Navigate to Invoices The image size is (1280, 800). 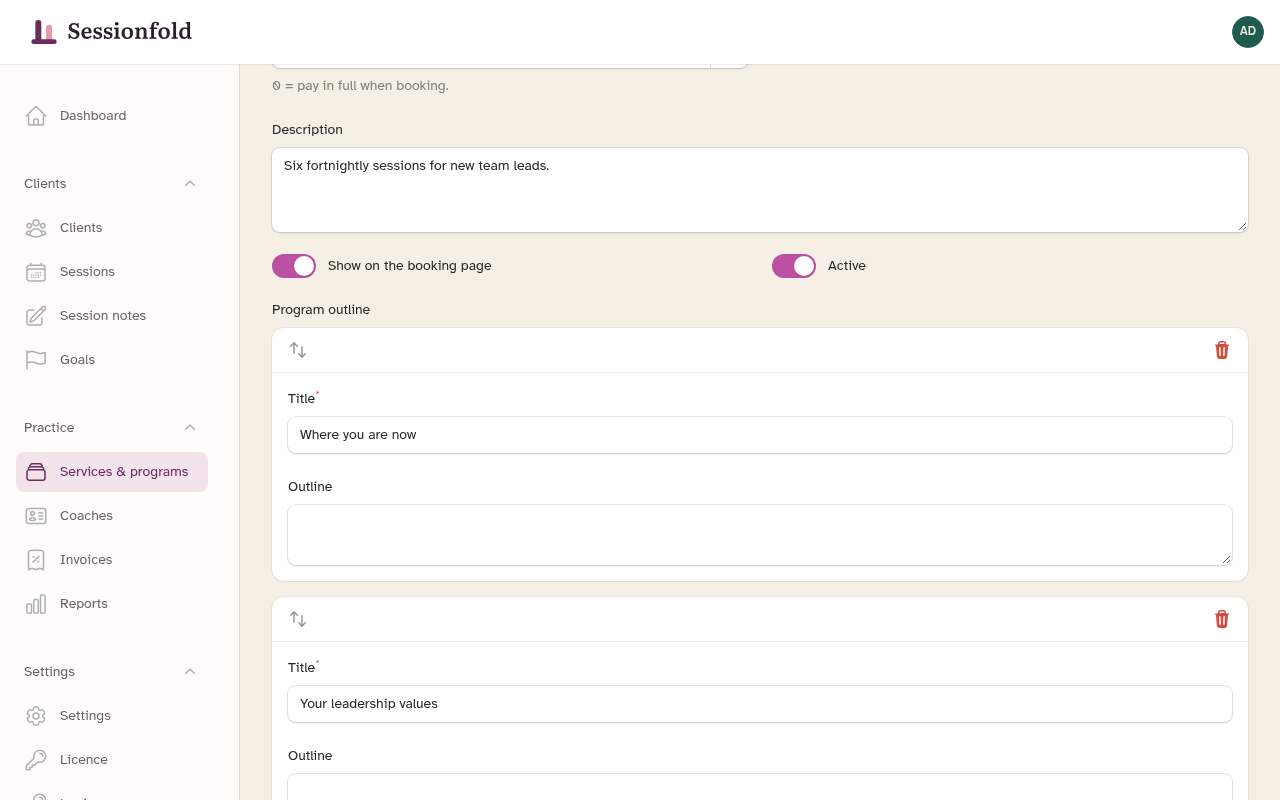(x=112, y=560)
